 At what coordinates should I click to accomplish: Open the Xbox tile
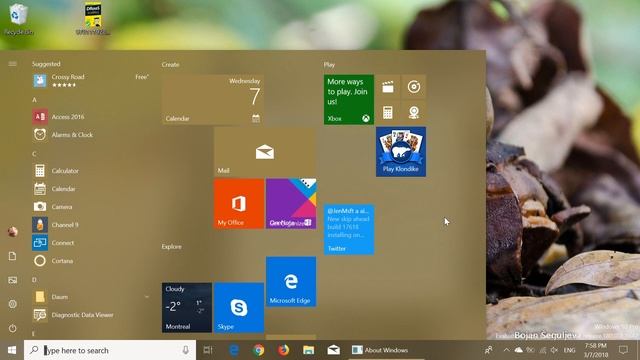click(x=349, y=99)
